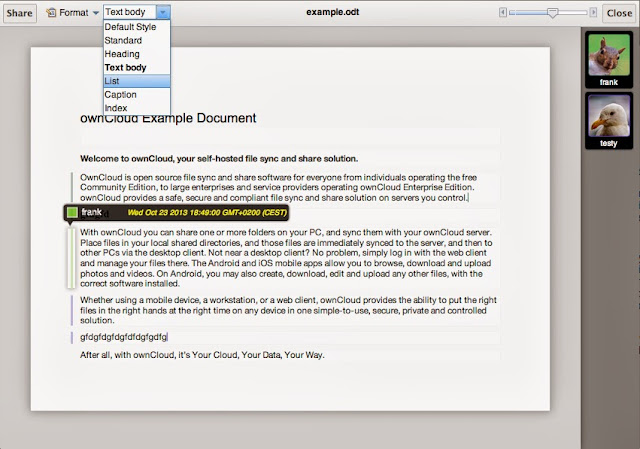Click the zoom slider right arrow
640x449 pixels.
tap(593, 12)
